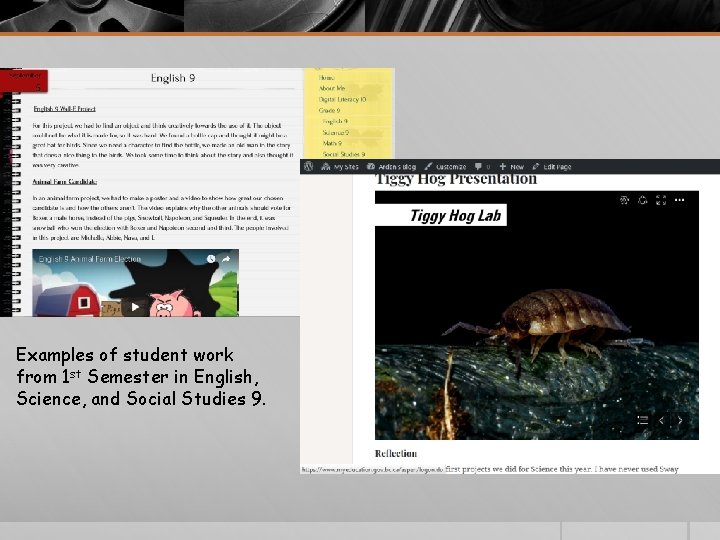The width and height of the screenshot is (720, 540).
Task: Select Math 9 in sticky note menu
Action: (x=332, y=143)
